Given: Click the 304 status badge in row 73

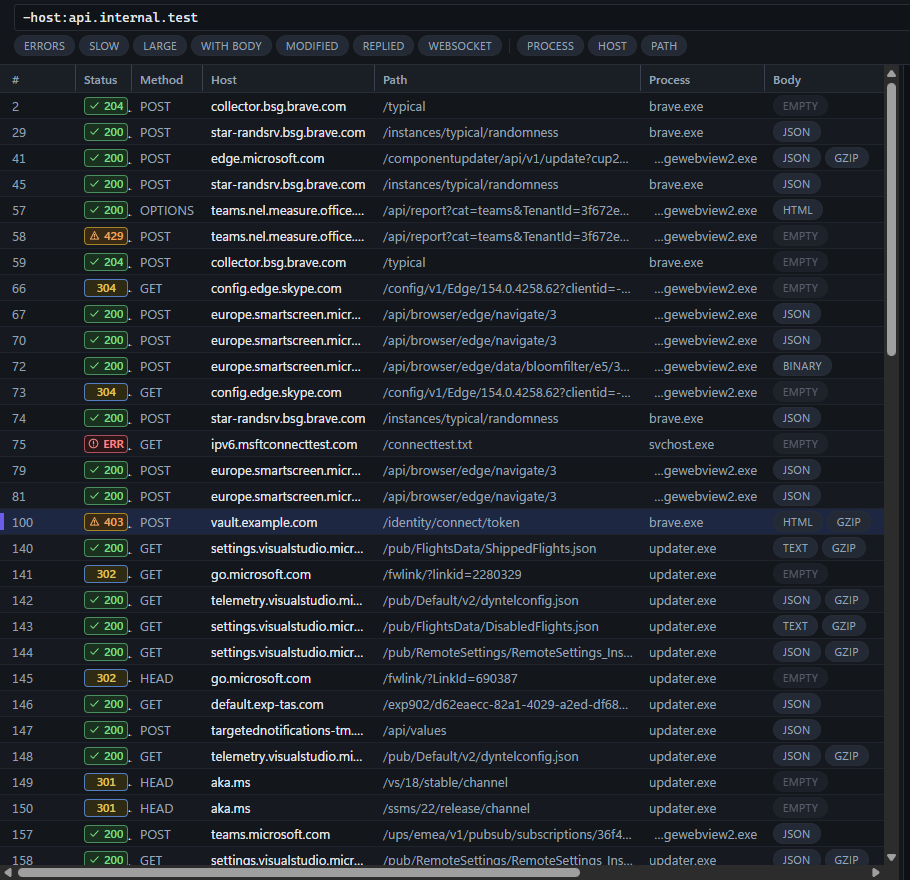Looking at the screenshot, I should (x=106, y=392).
